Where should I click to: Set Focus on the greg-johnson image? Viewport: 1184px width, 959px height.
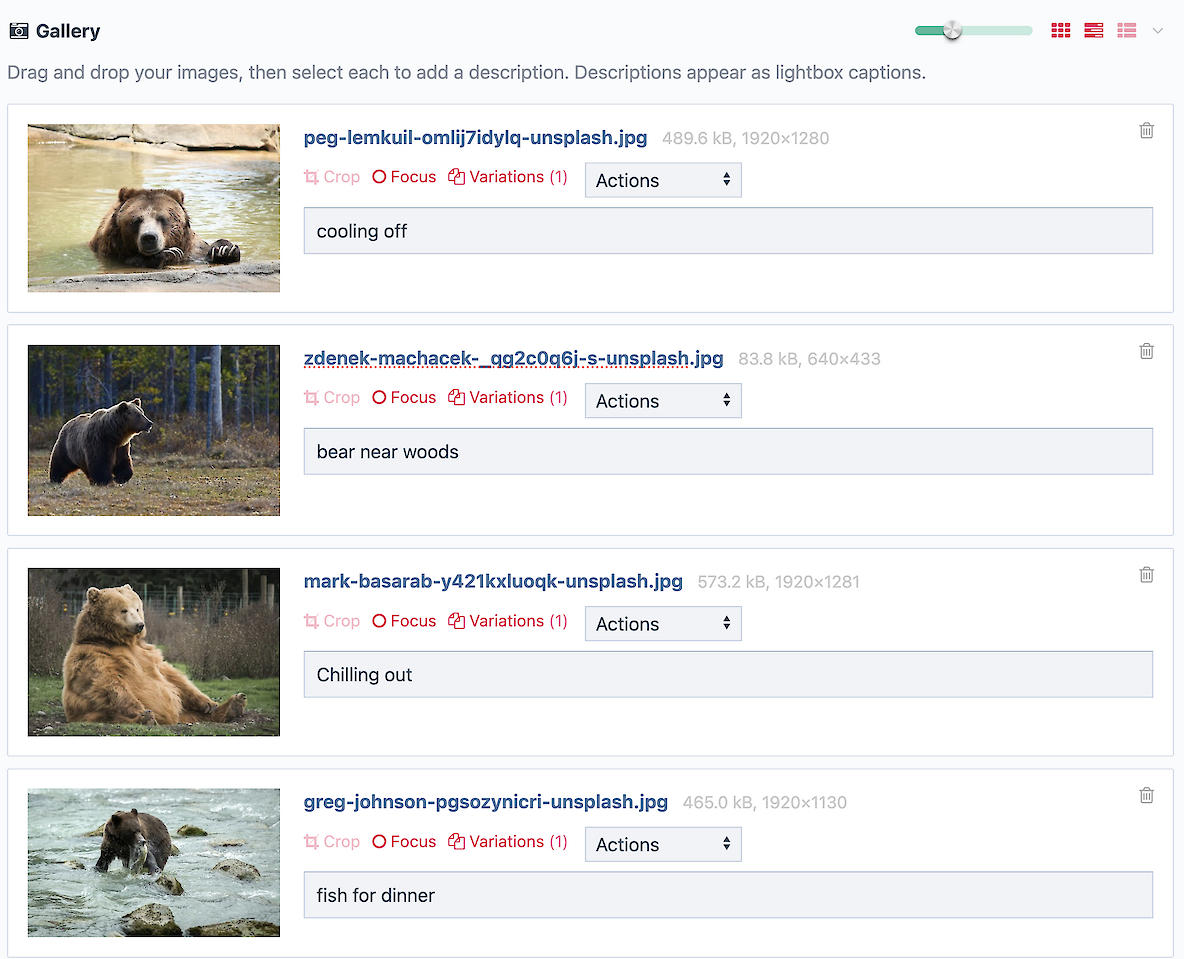[404, 841]
